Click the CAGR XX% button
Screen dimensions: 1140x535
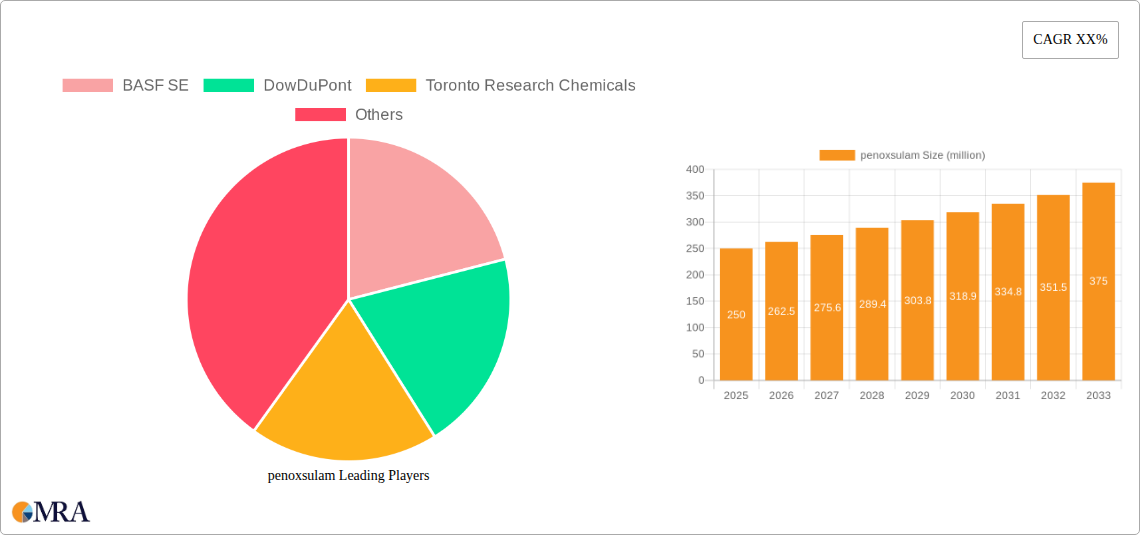pyautogui.click(x=1070, y=40)
